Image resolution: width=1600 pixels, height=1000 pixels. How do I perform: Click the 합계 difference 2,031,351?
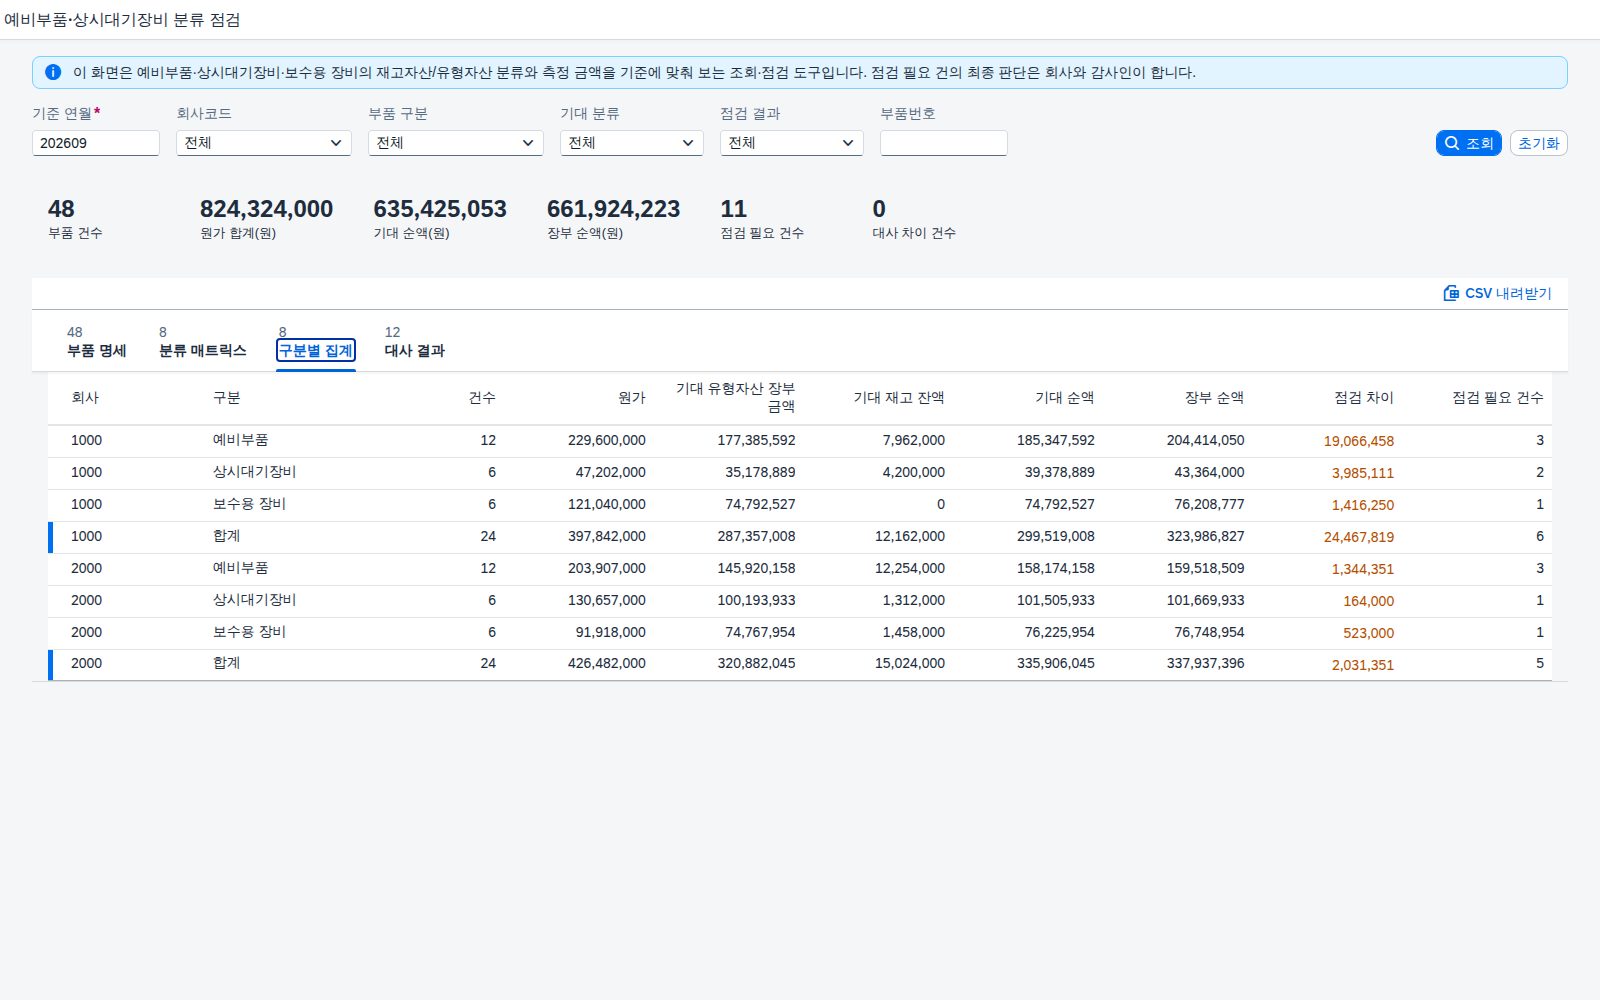(x=1363, y=665)
